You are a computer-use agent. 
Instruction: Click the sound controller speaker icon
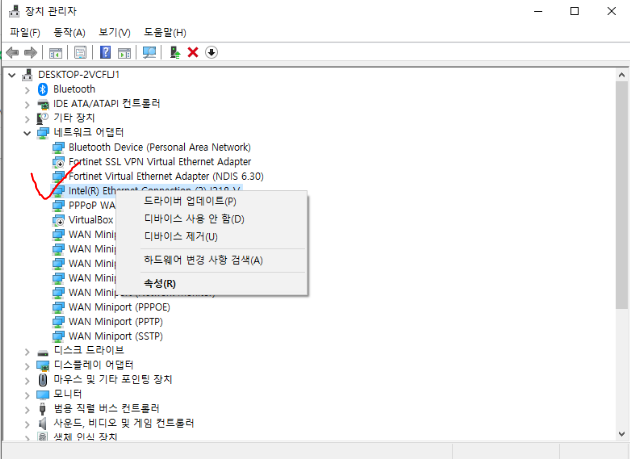[x=43, y=423]
